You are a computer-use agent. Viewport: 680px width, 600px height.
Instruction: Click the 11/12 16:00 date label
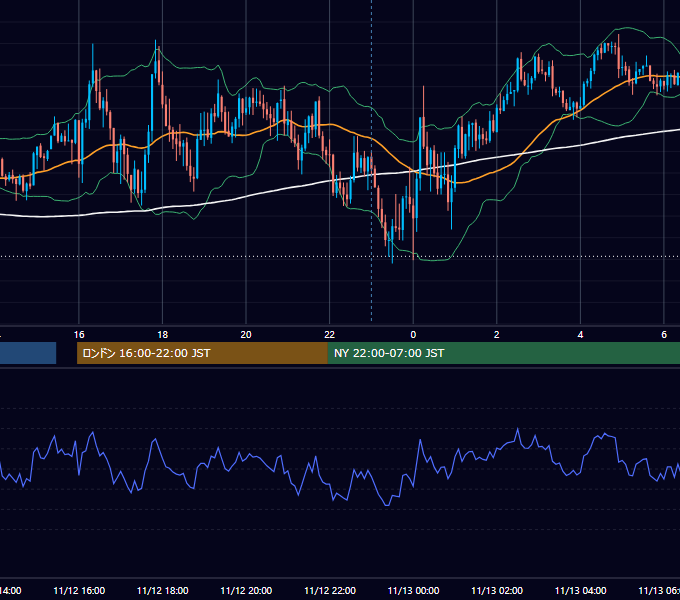[x=79, y=590]
